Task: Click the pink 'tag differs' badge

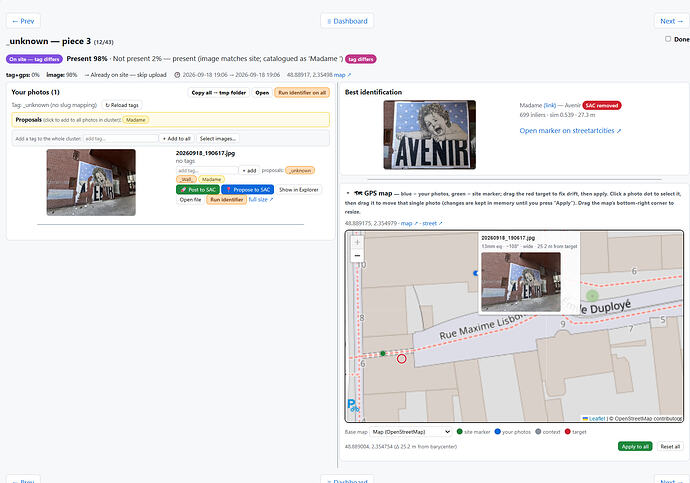Action: (x=361, y=59)
